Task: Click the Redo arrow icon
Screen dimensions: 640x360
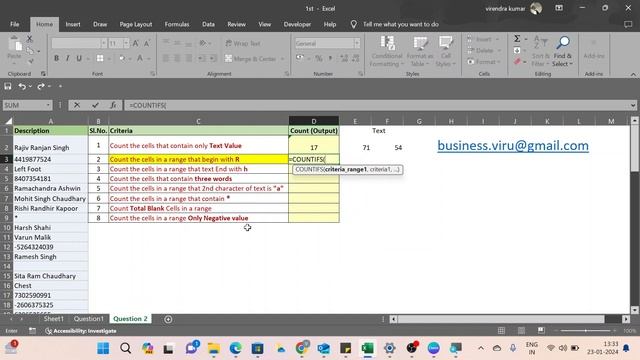Action: [41, 86]
